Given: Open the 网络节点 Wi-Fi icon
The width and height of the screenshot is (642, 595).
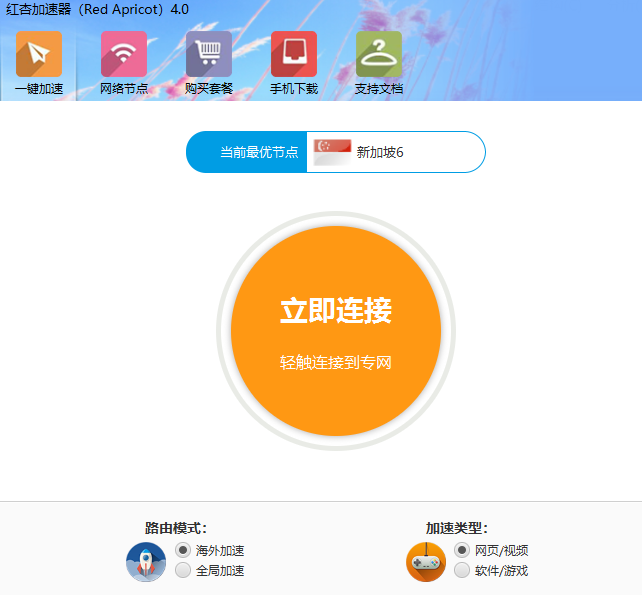Looking at the screenshot, I should (124, 54).
